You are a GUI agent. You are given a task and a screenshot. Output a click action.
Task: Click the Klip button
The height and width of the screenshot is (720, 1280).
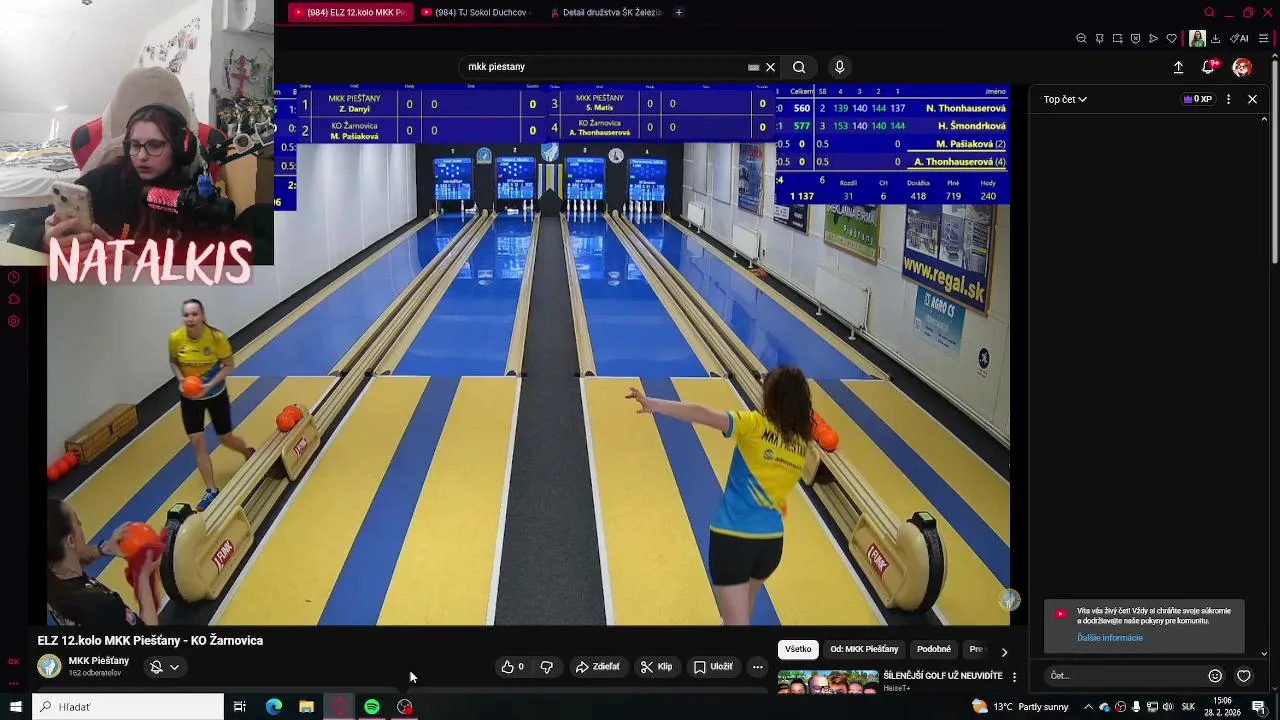[x=656, y=667]
